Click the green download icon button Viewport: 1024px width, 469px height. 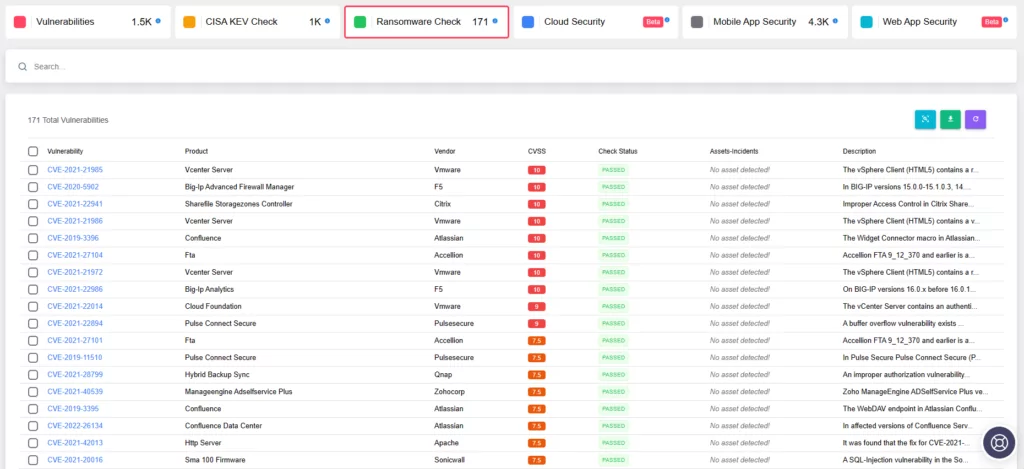pos(950,119)
